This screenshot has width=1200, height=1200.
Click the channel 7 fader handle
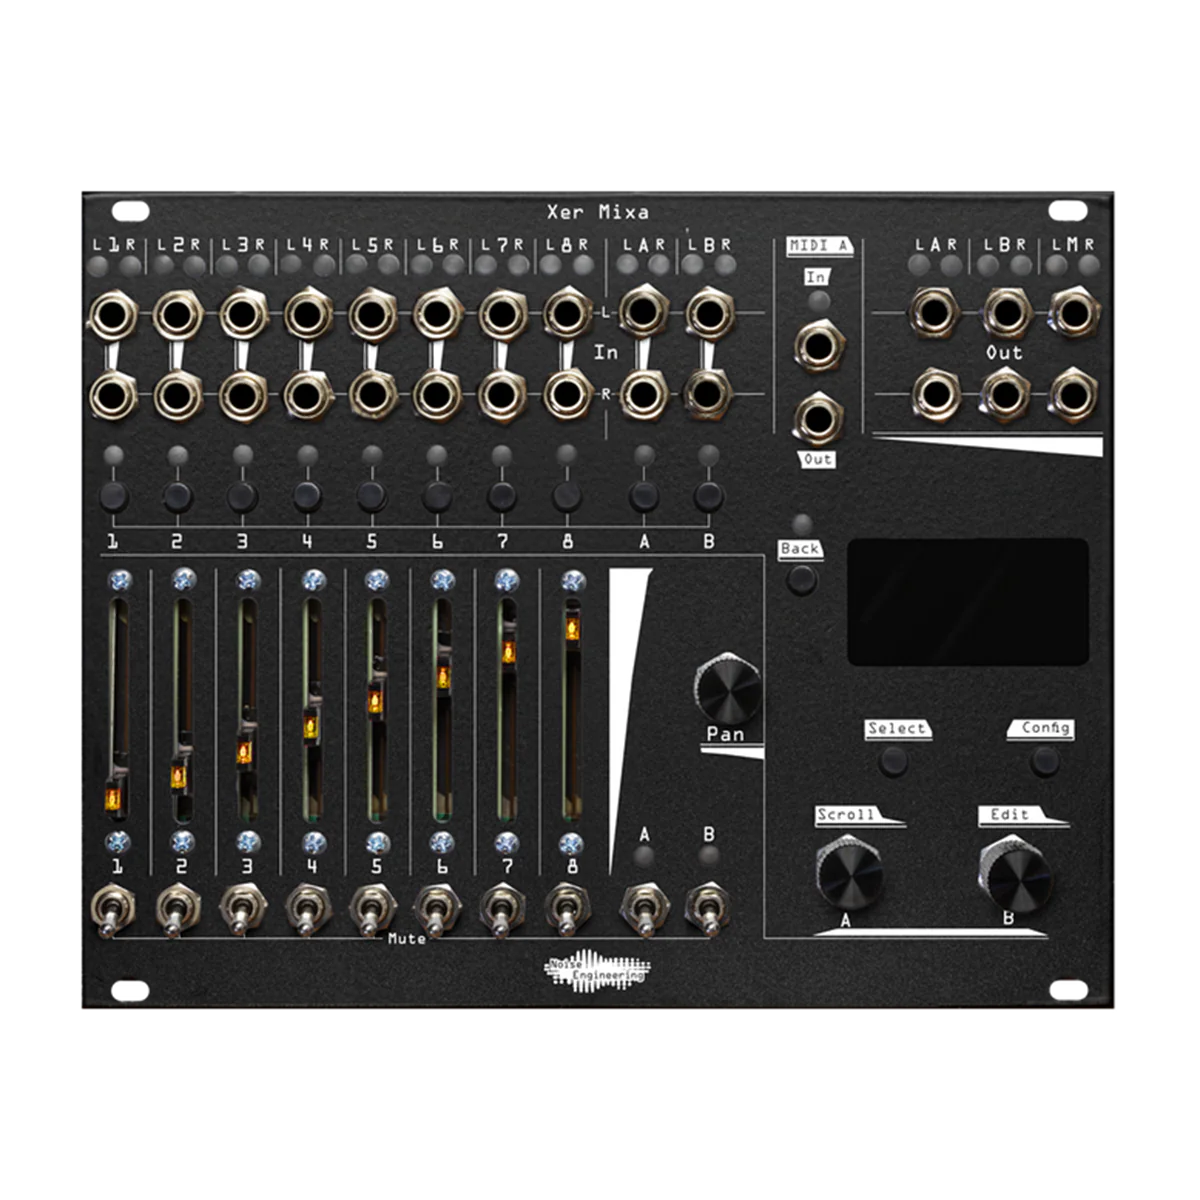(508, 652)
